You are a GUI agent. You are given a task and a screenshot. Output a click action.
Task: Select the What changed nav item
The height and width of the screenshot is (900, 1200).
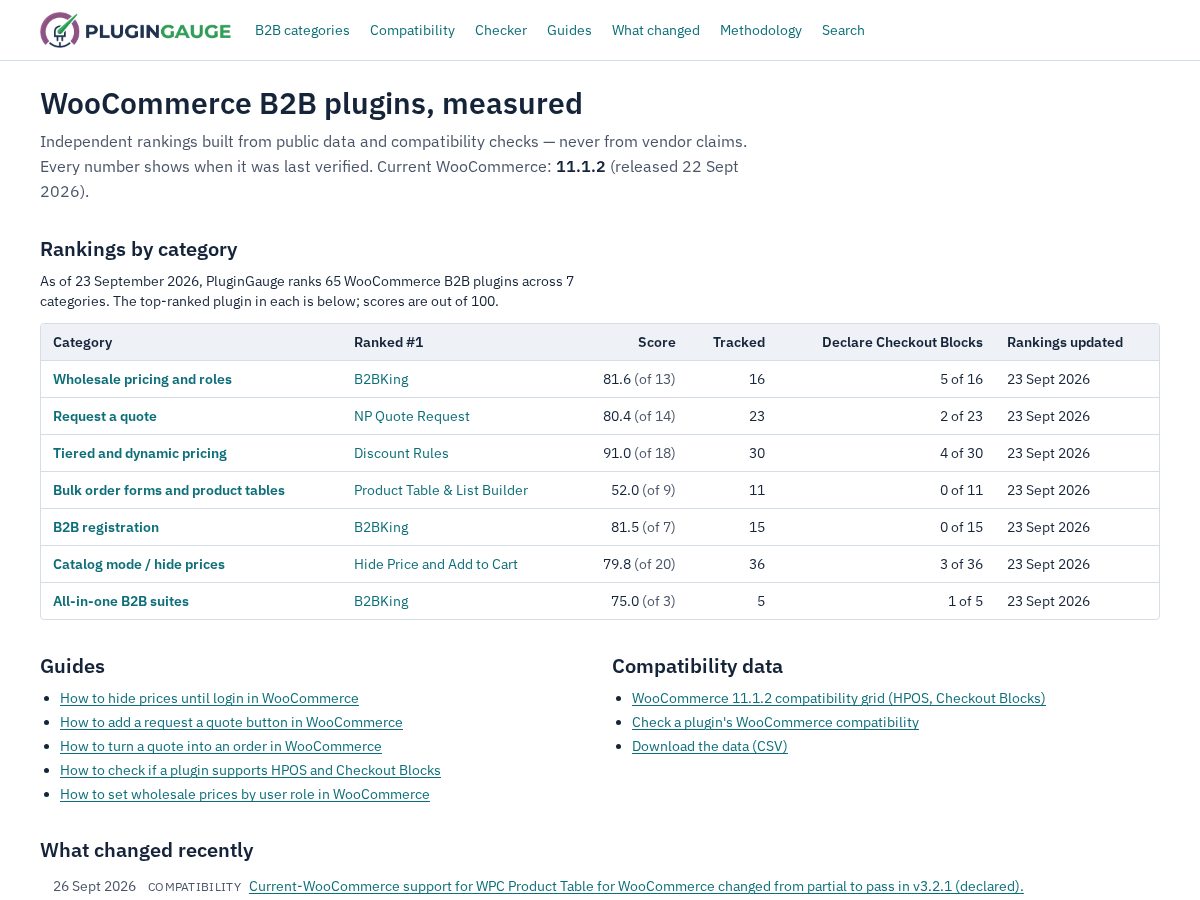click(656, 30)
